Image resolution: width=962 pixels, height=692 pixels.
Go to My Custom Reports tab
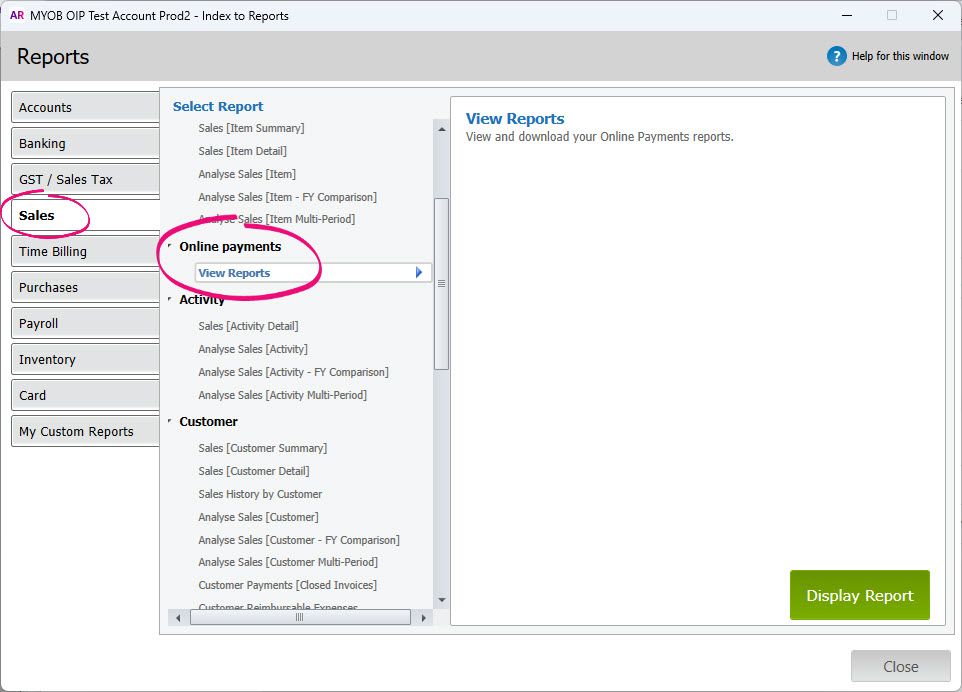pyautogui.click(x=85, y=431)
